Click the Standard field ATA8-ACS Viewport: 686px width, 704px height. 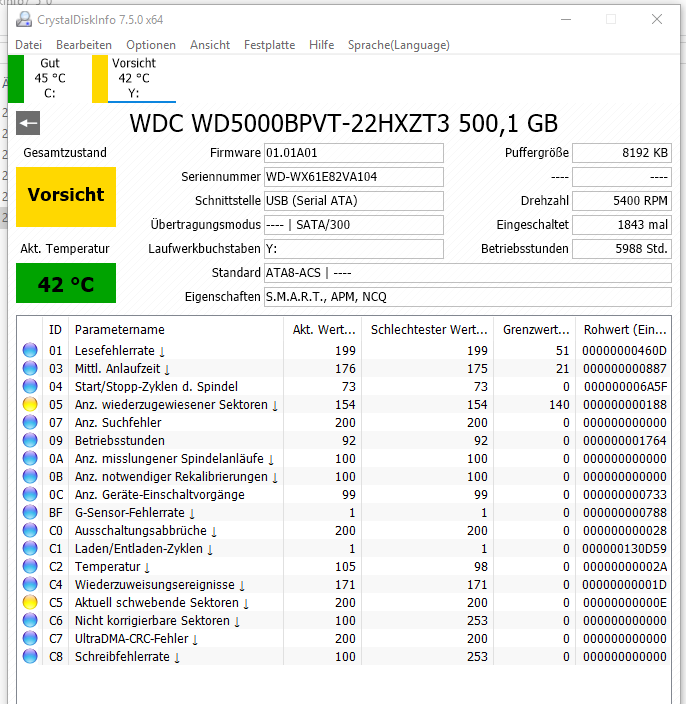coord(468,273)
